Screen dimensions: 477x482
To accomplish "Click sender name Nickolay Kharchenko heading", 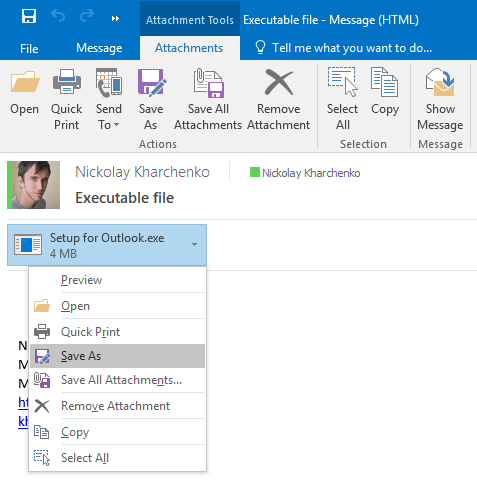I will [x=142, y=172].
